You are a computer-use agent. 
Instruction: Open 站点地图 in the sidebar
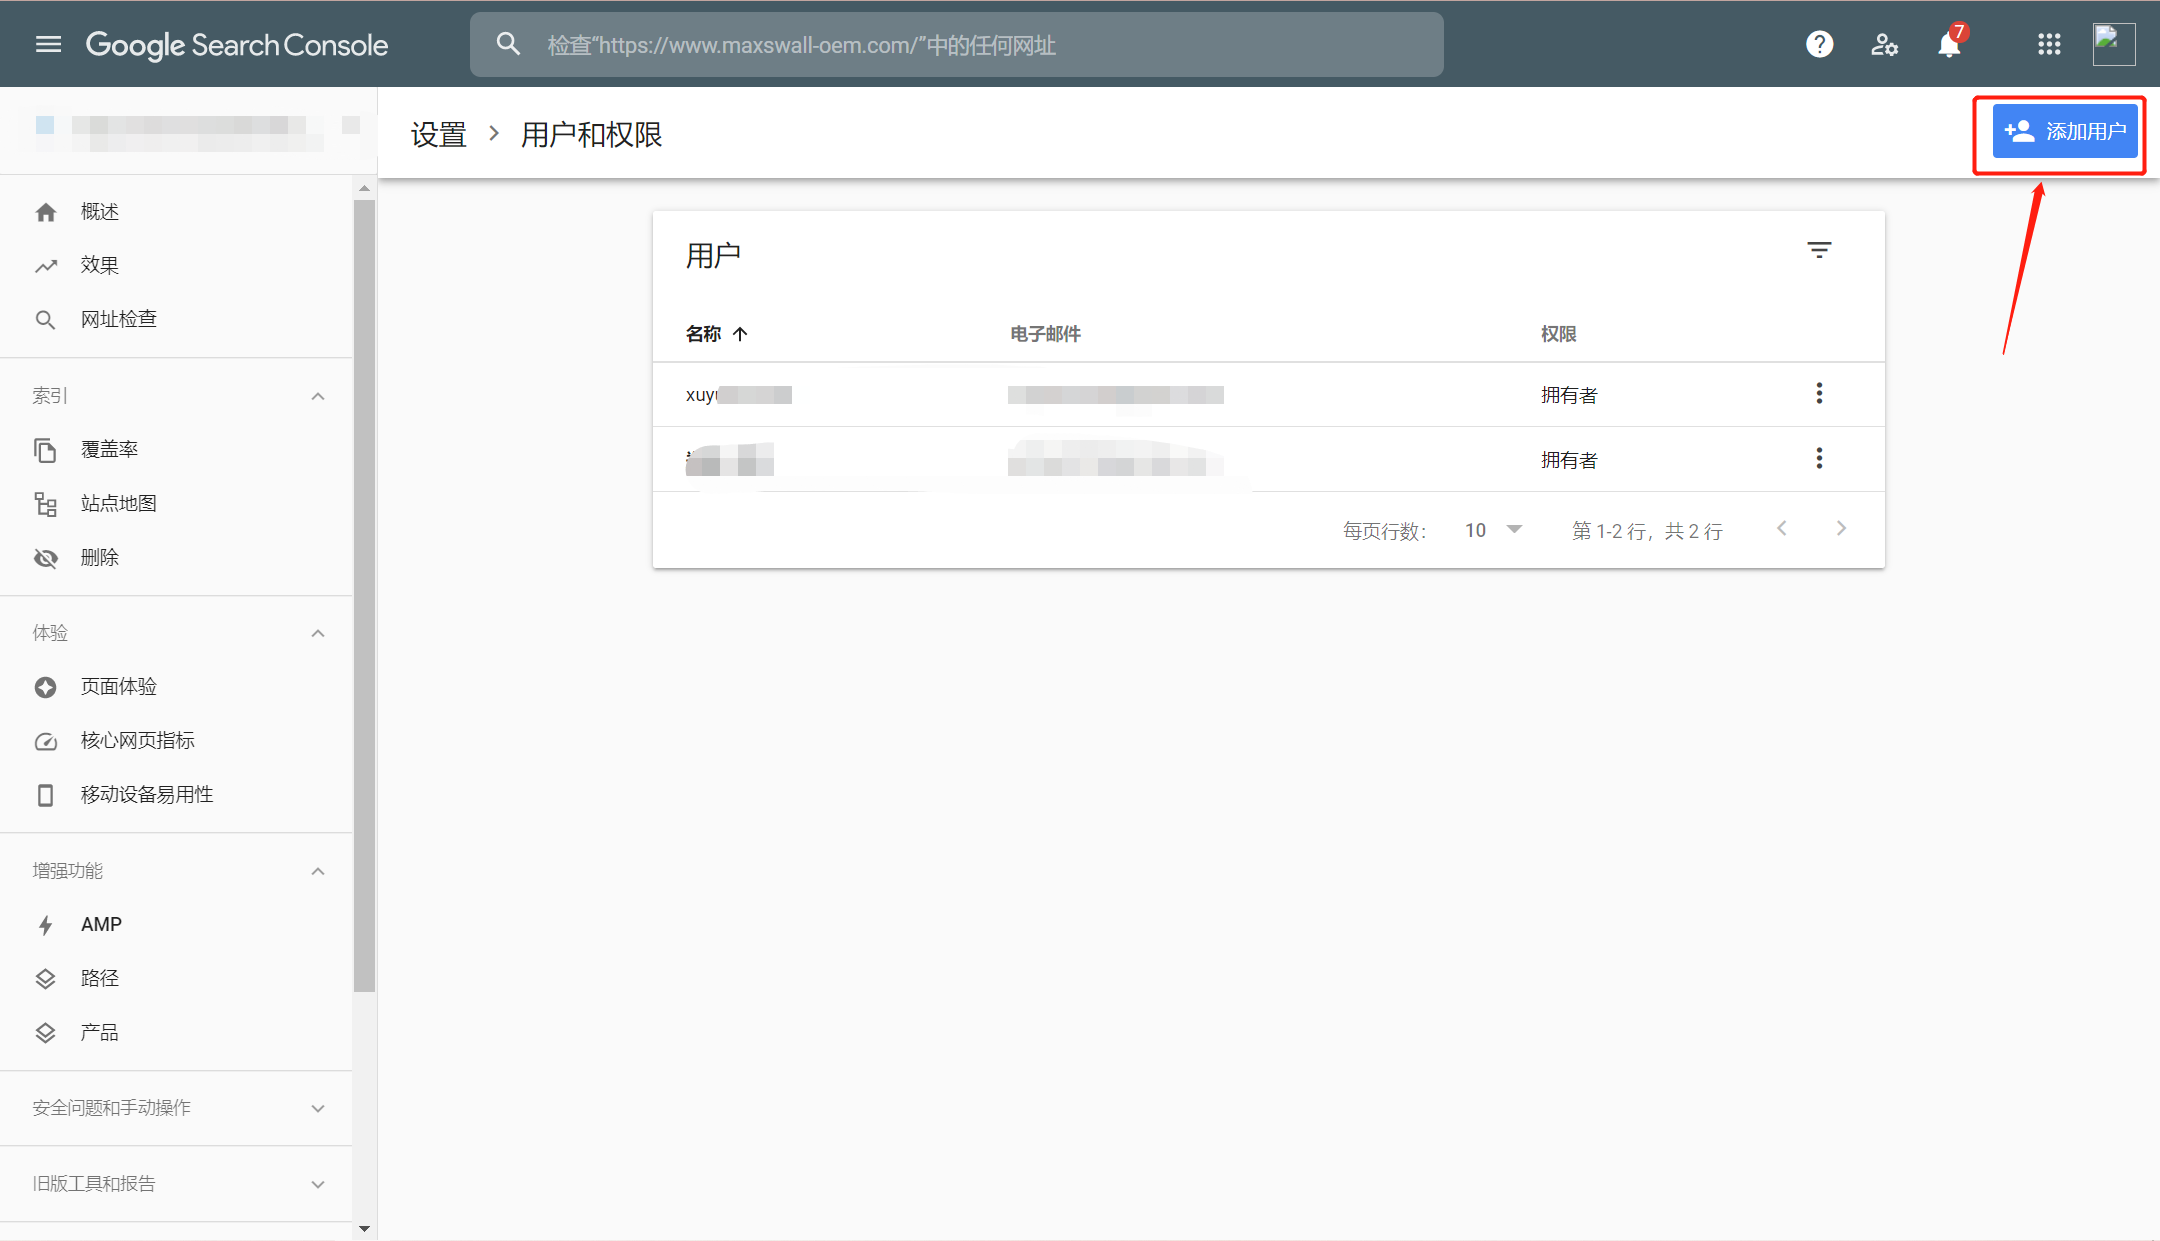[x=118, y=503]
